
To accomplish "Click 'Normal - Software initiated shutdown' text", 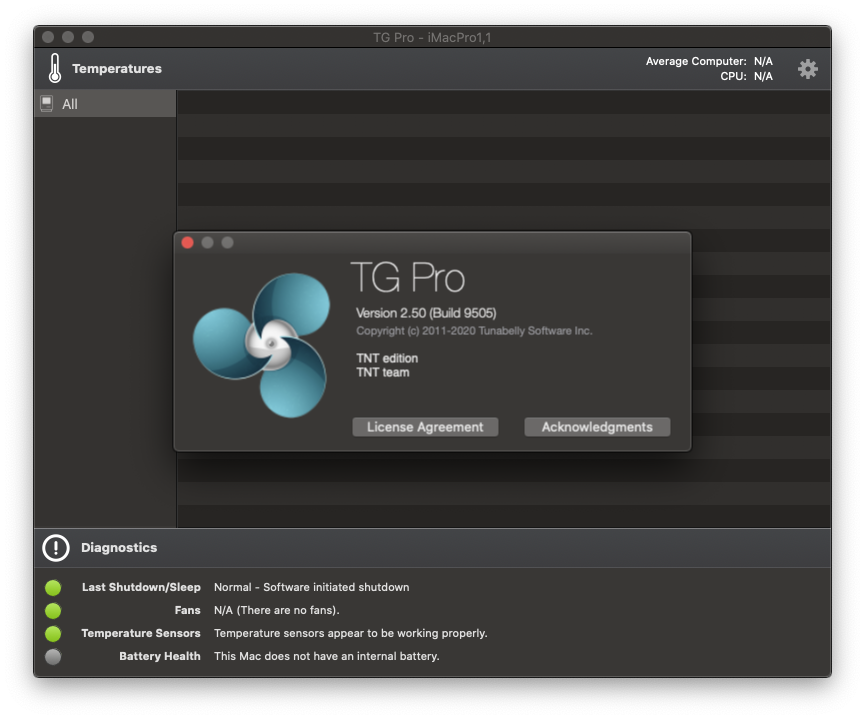I will pos(312,587).
